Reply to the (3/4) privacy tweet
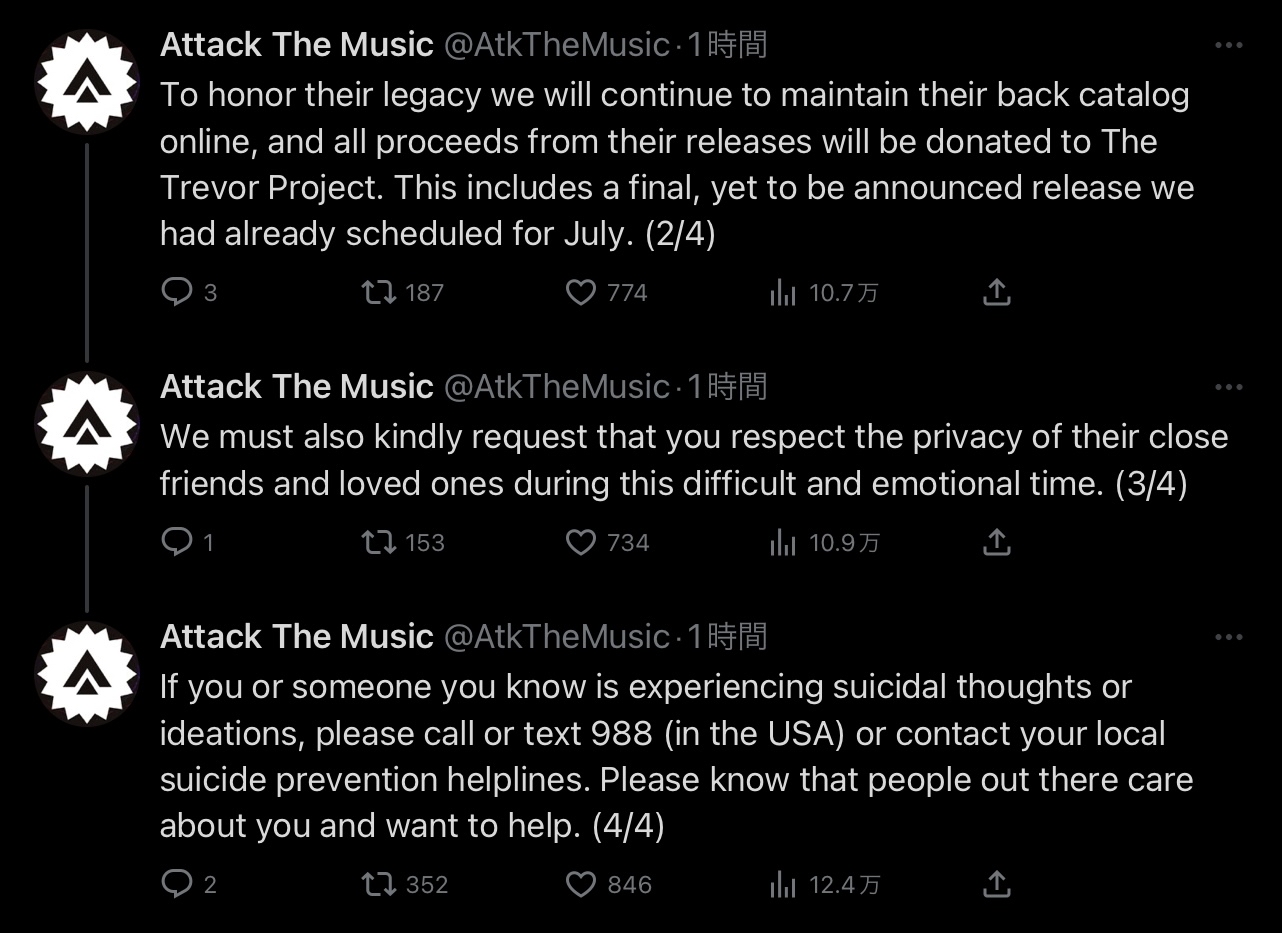1282x933 pixels. coord(177,542)
